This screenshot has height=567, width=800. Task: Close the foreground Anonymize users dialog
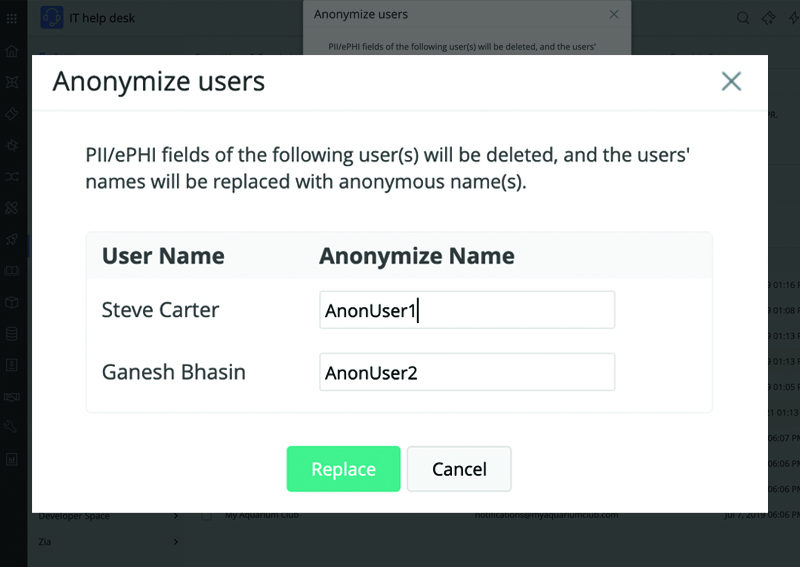tap(731, 82)
